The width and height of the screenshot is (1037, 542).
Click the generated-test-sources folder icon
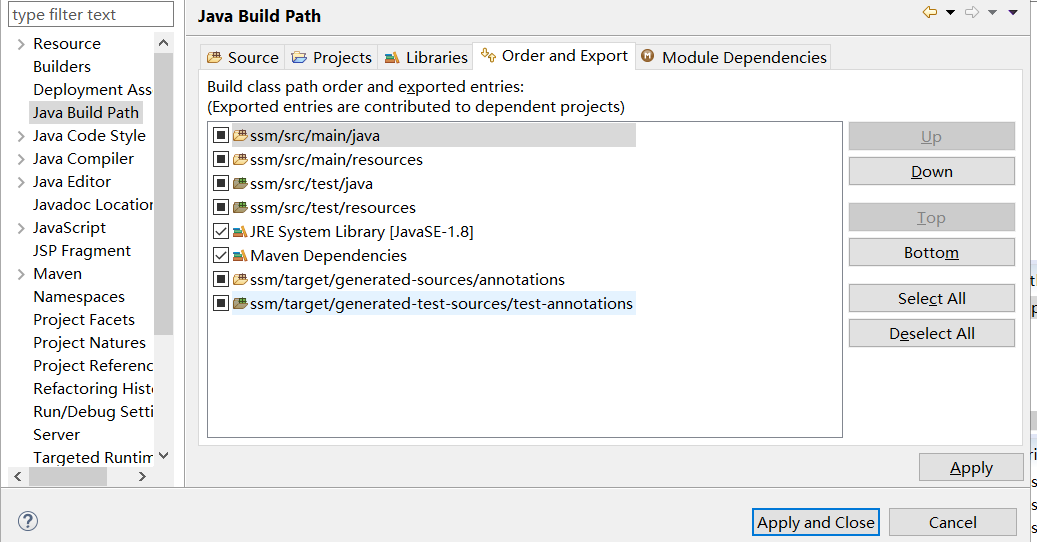(x=240, y=303)
